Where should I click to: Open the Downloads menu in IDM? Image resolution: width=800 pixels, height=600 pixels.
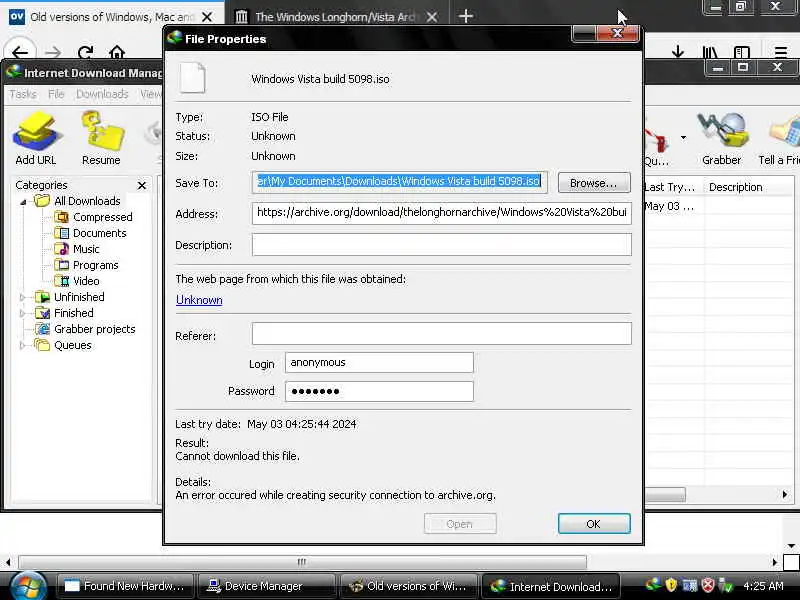(102, 94)
